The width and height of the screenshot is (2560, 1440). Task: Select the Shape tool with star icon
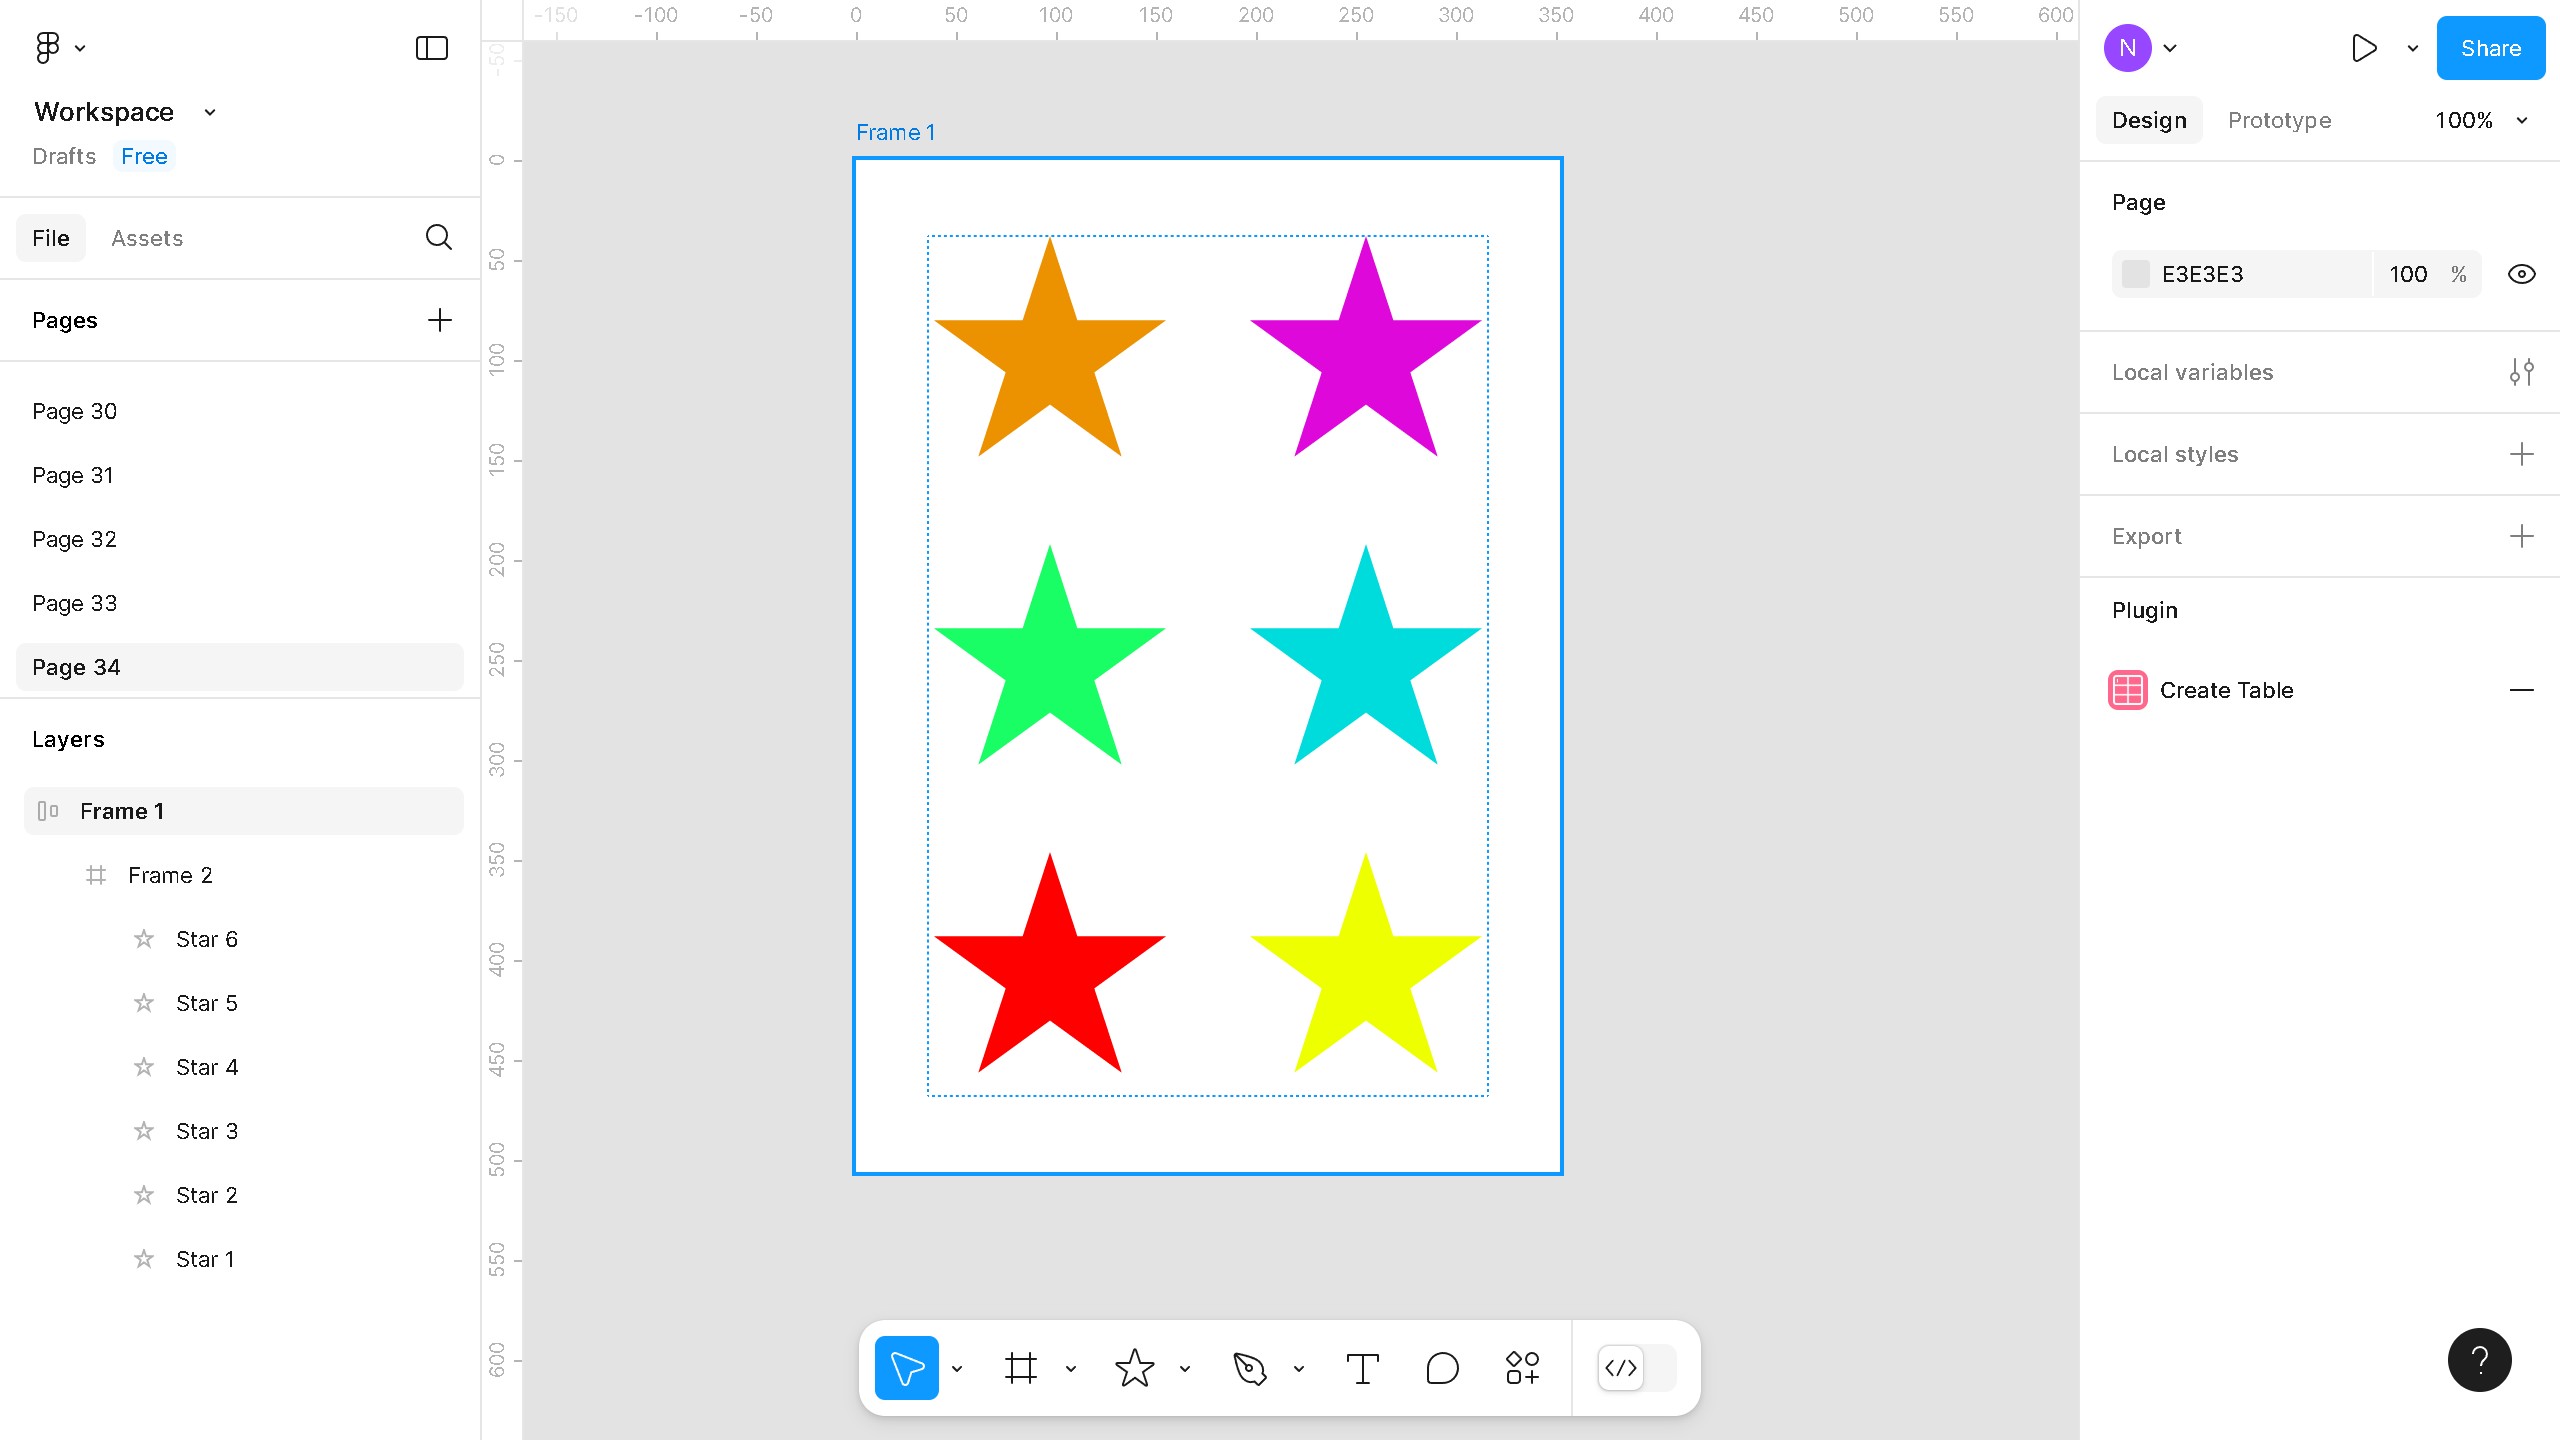tap(1135, 1367)
